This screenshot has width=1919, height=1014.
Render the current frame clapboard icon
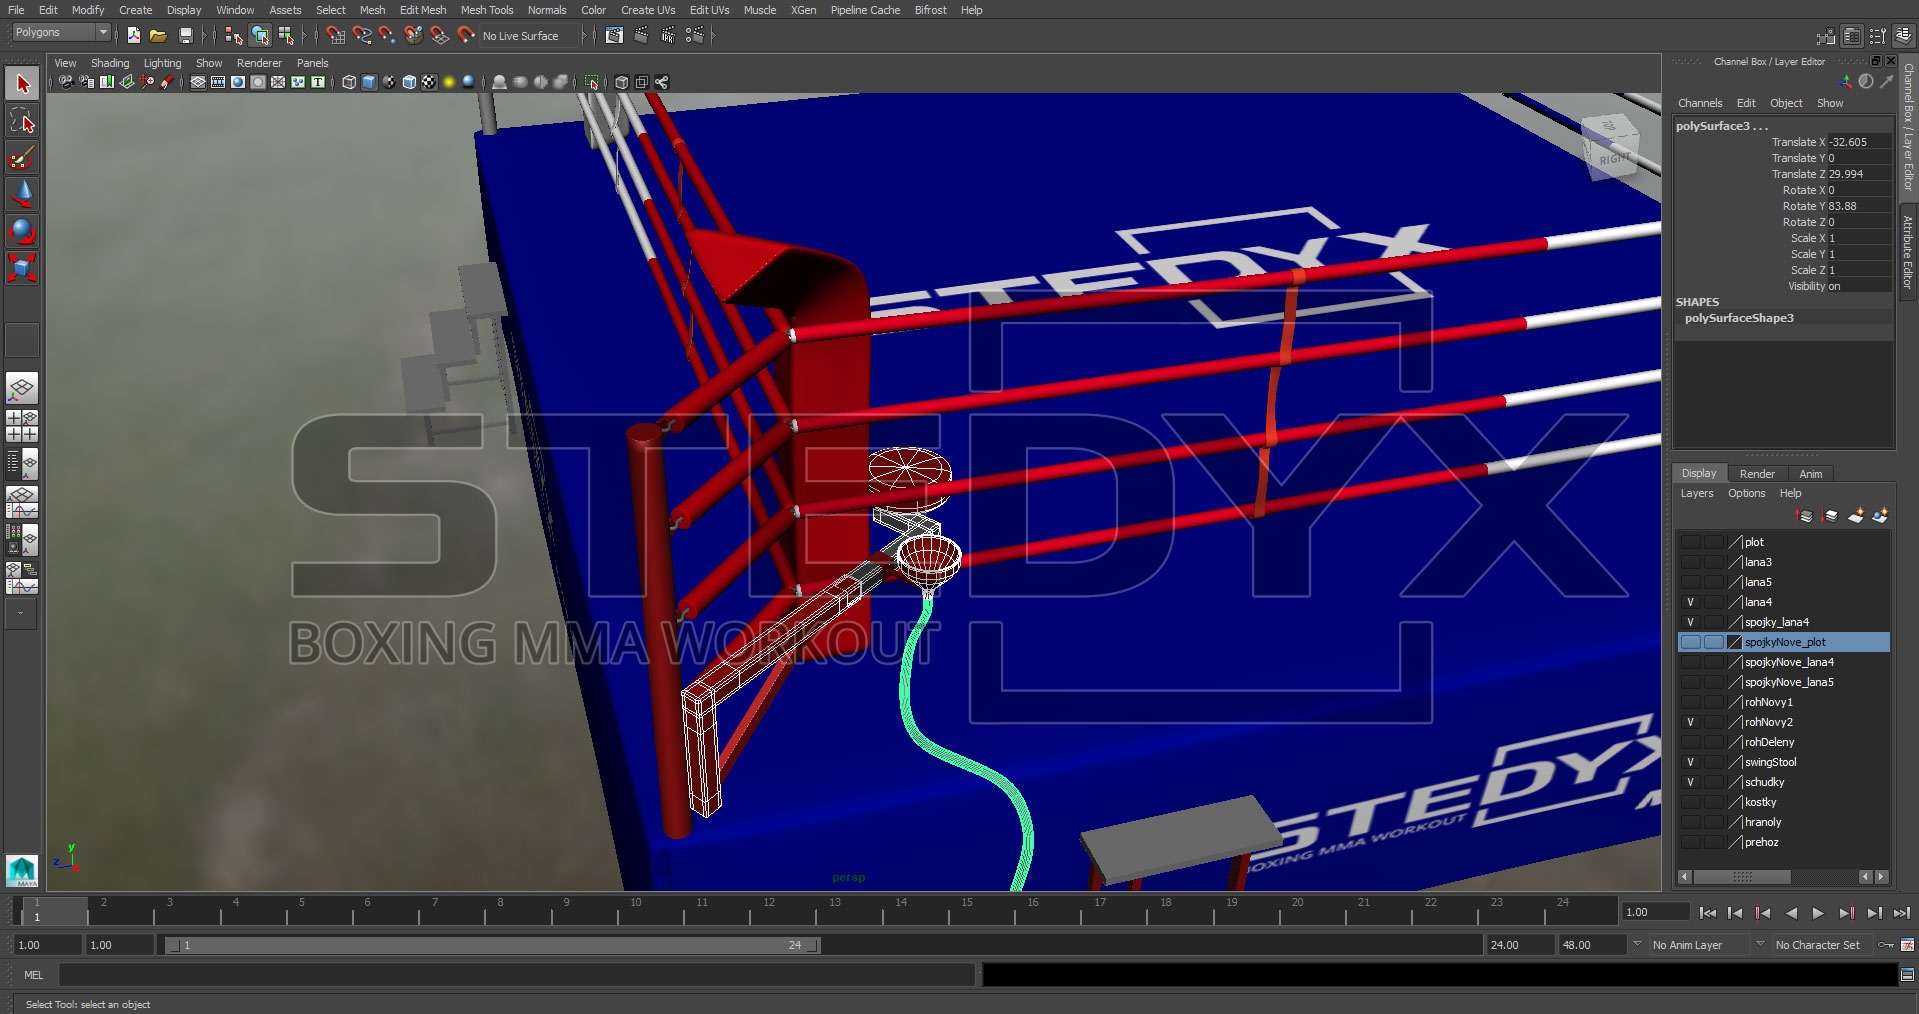(641, 35)
